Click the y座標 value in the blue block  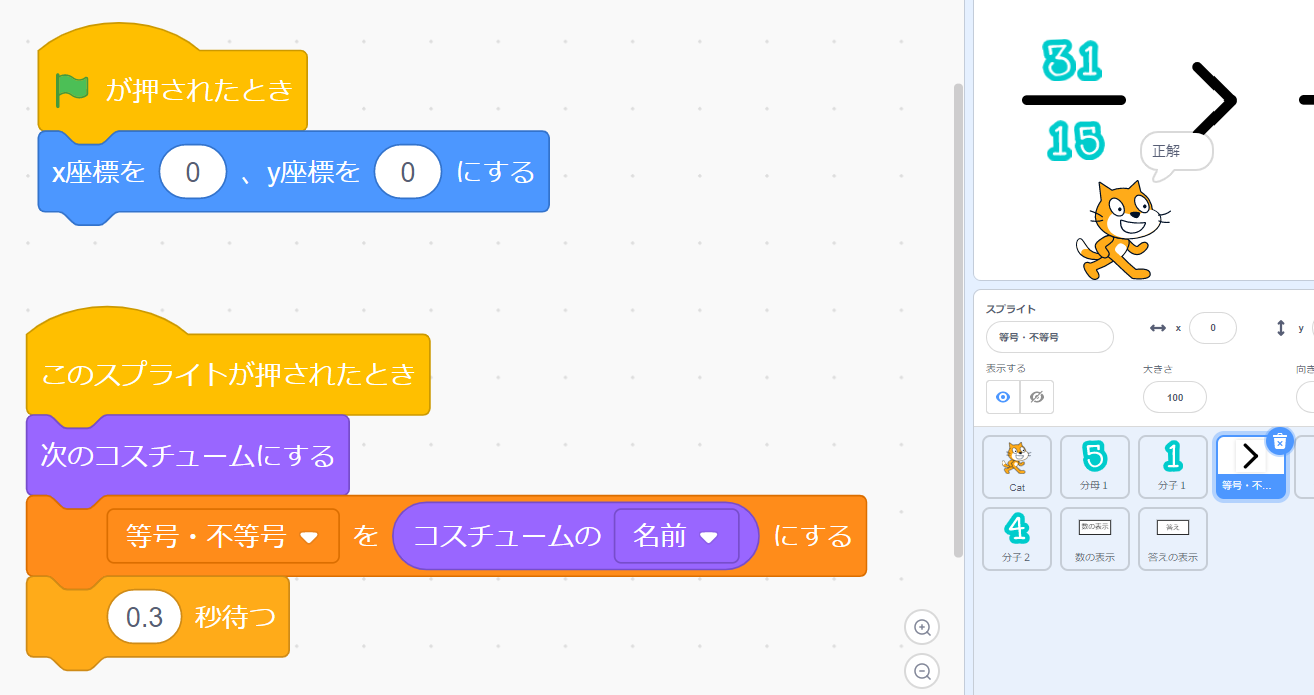point(407,172)
